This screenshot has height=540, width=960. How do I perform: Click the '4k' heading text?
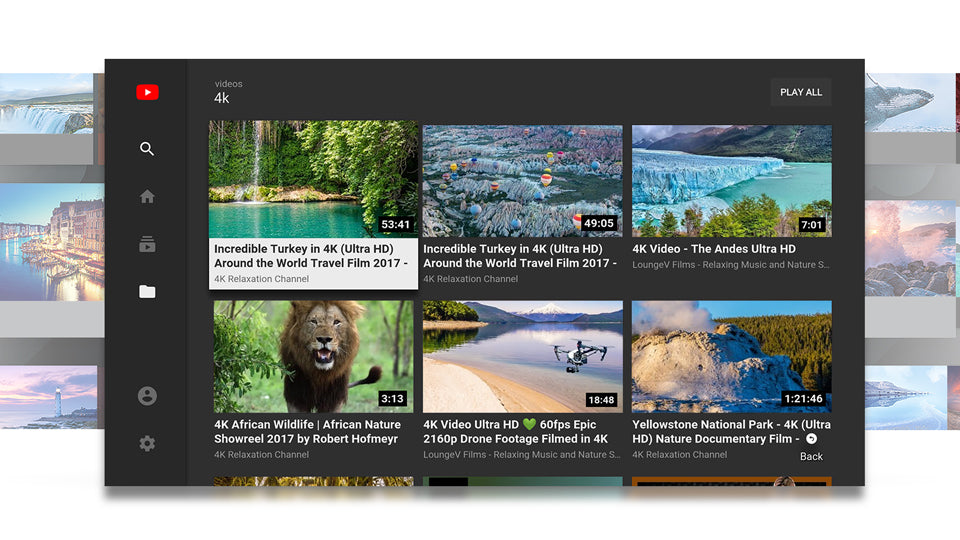click(222, 98)
